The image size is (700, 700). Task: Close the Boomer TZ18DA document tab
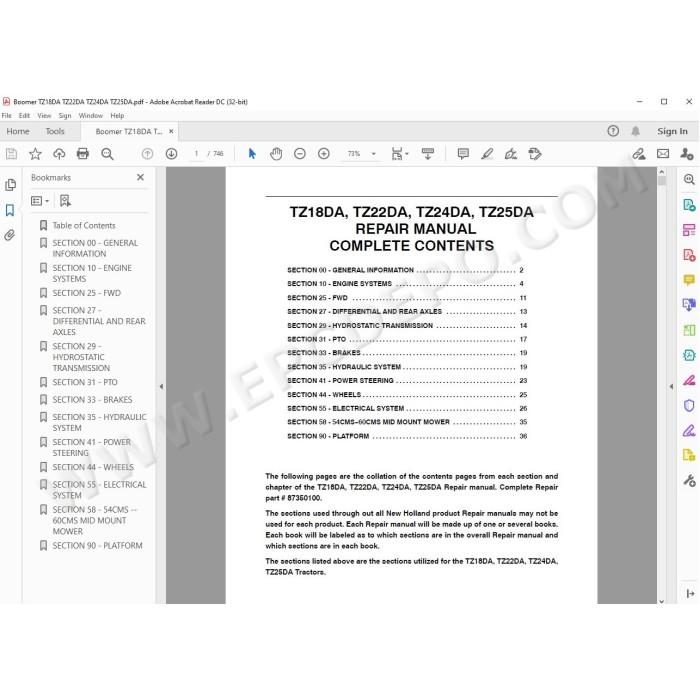[171, 131]
